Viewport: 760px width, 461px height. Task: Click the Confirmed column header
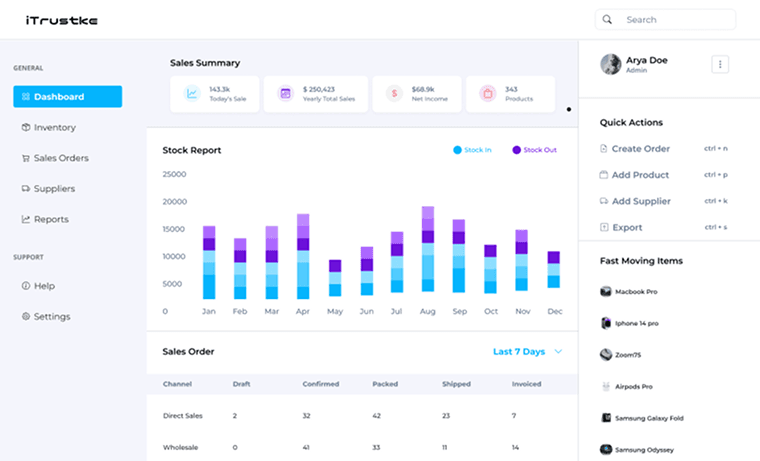click(x=320, y=383)
